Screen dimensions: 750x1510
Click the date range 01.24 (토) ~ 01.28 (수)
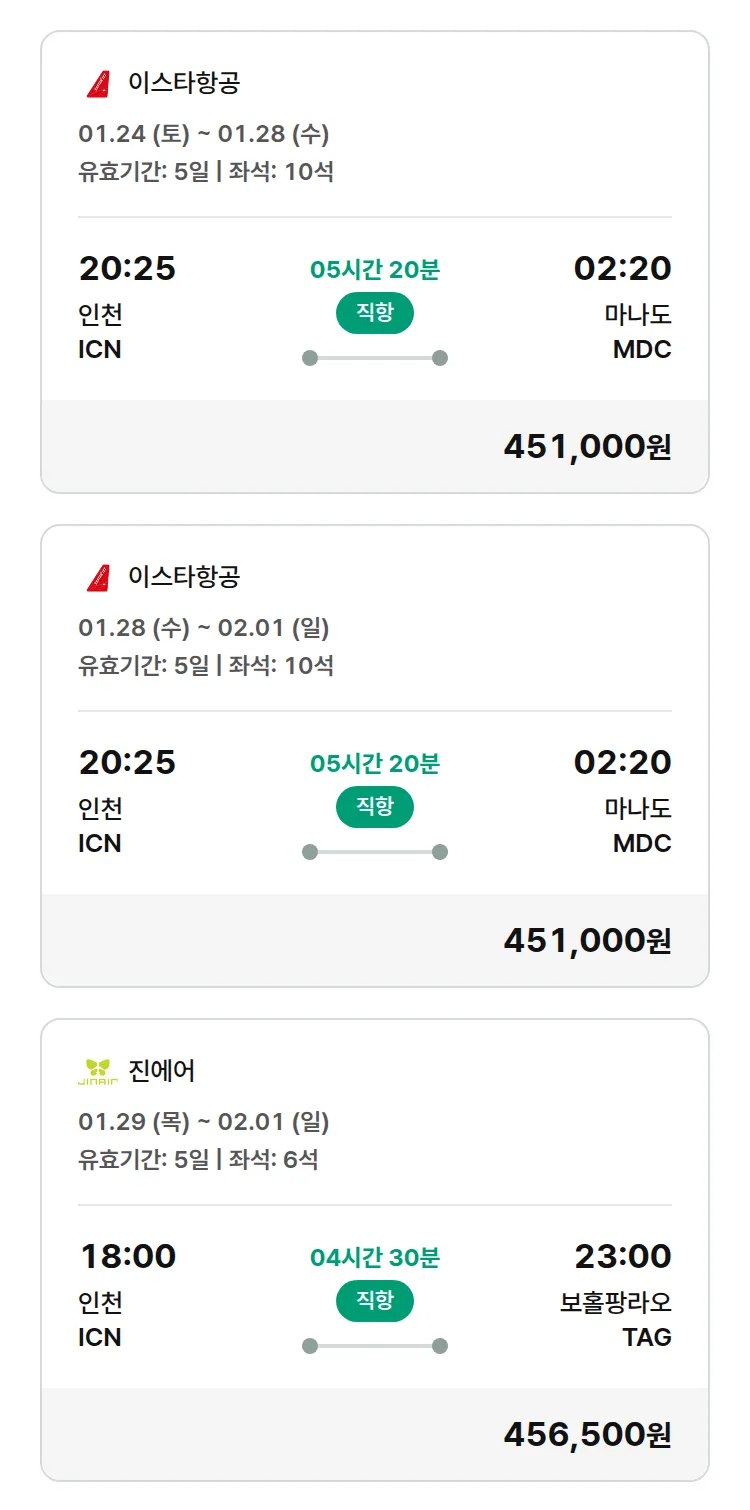pos(204,134)
